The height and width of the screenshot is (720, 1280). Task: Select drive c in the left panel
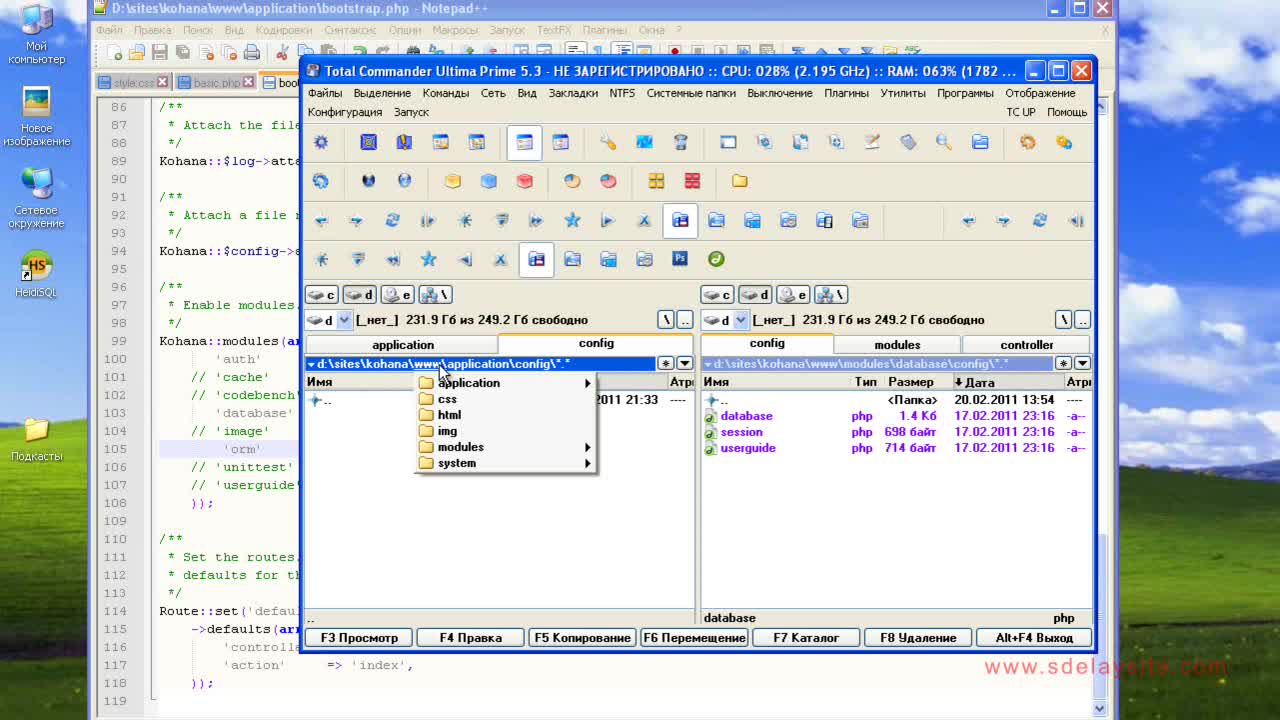(x=321, y=295)
